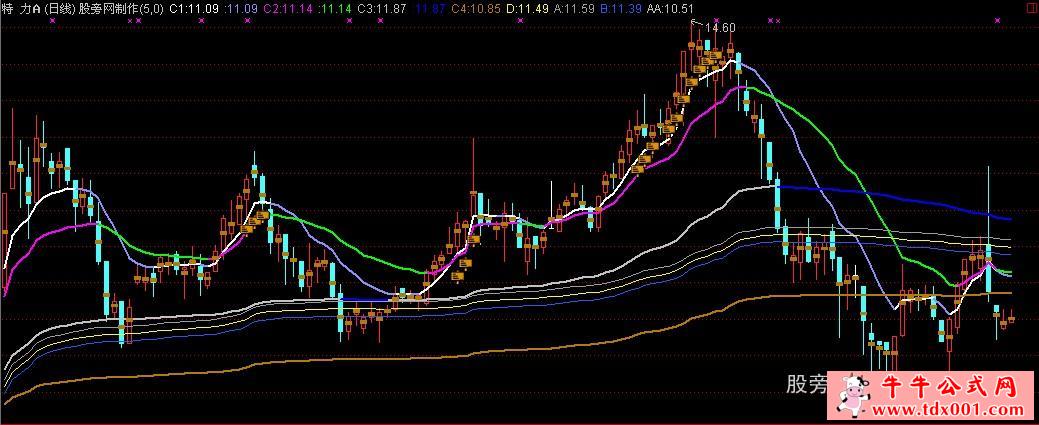Image resolution: width=1039 pixels, height=425 pixels.
Task: Click the 股旁 watermark text near bottom
Action: [x=805, y=385]
